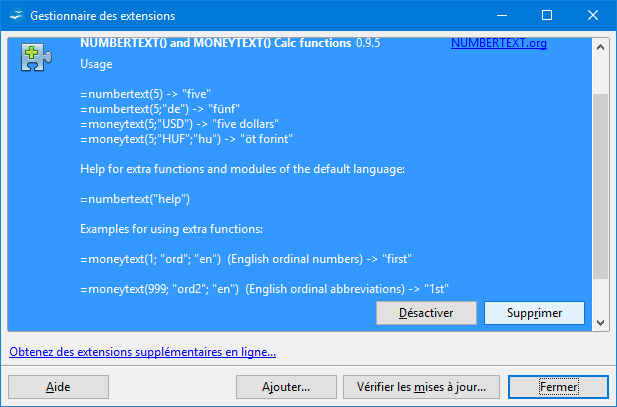Click line =moneytext(5;"USD") -> "five dollars"
This screenshot has width=617, height=407.
(x=179, y=124)
